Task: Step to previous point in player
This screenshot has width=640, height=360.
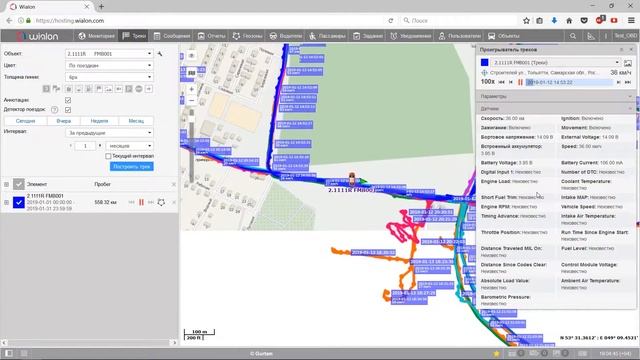Action: (511, 82)
